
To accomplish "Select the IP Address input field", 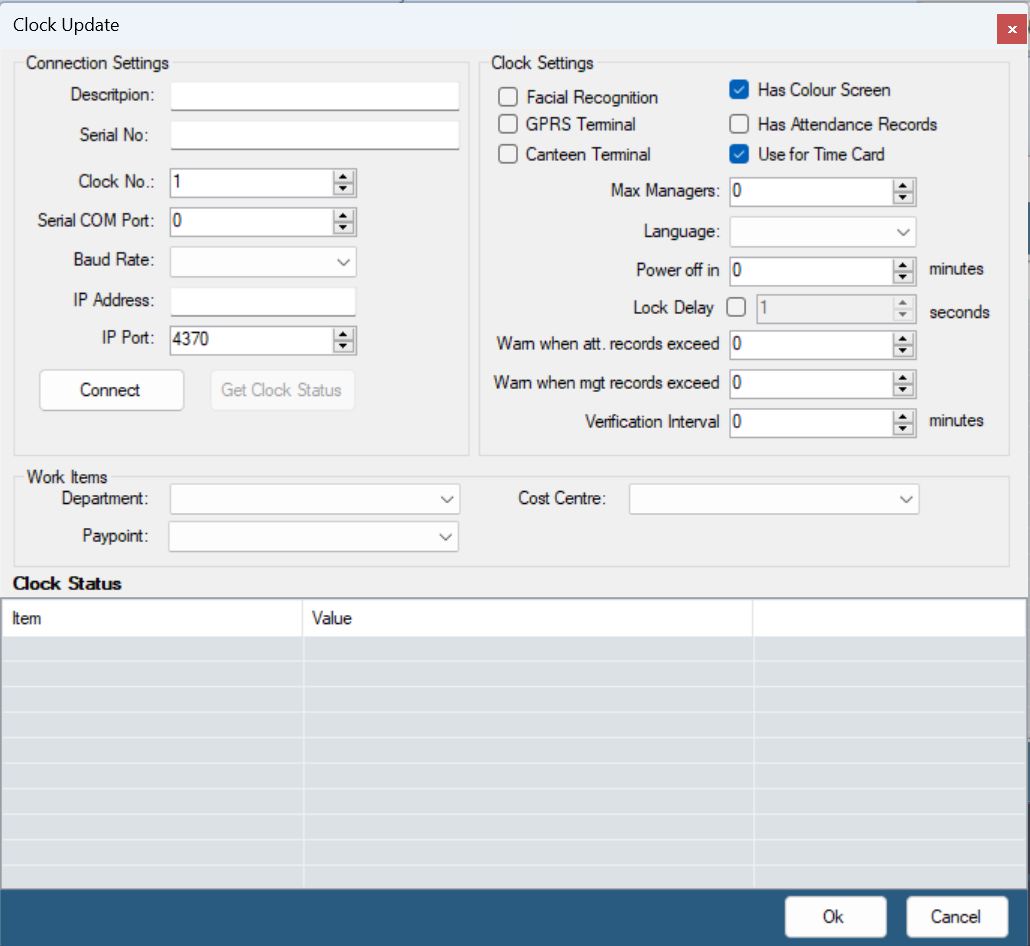I will (263, 302).
